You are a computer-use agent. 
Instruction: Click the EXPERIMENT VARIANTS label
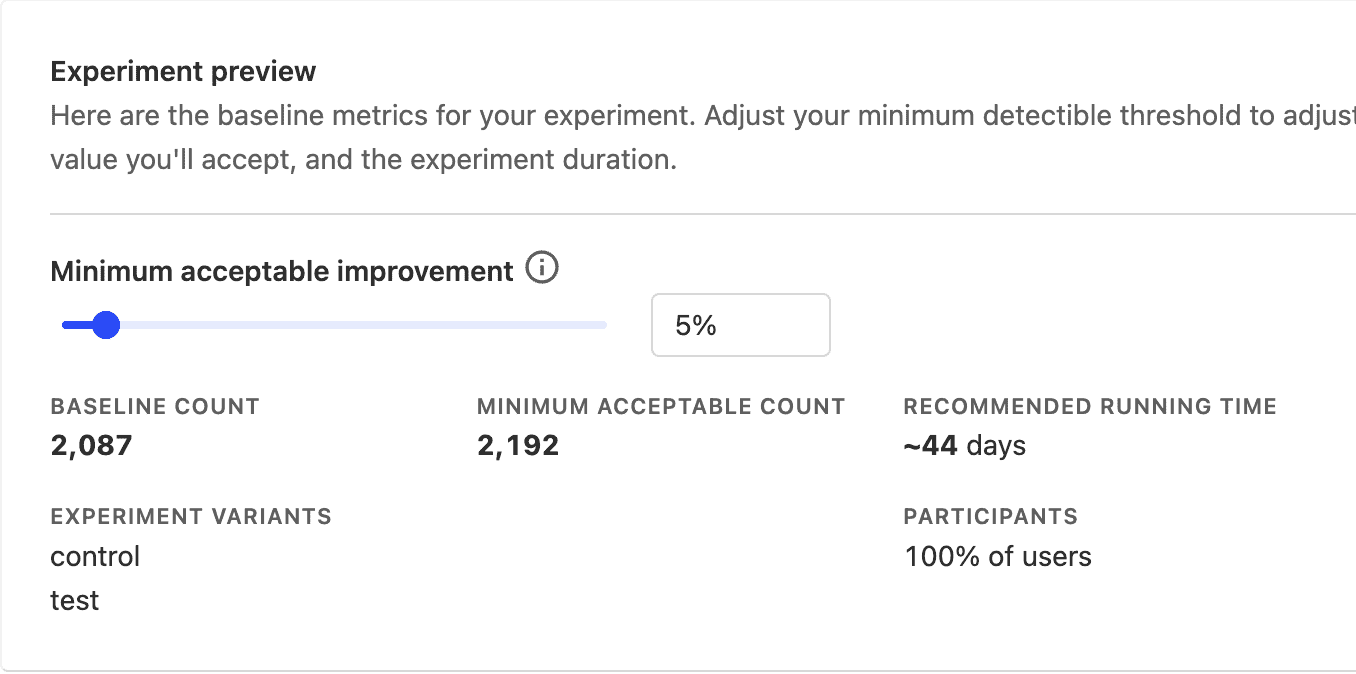(191, 517)
